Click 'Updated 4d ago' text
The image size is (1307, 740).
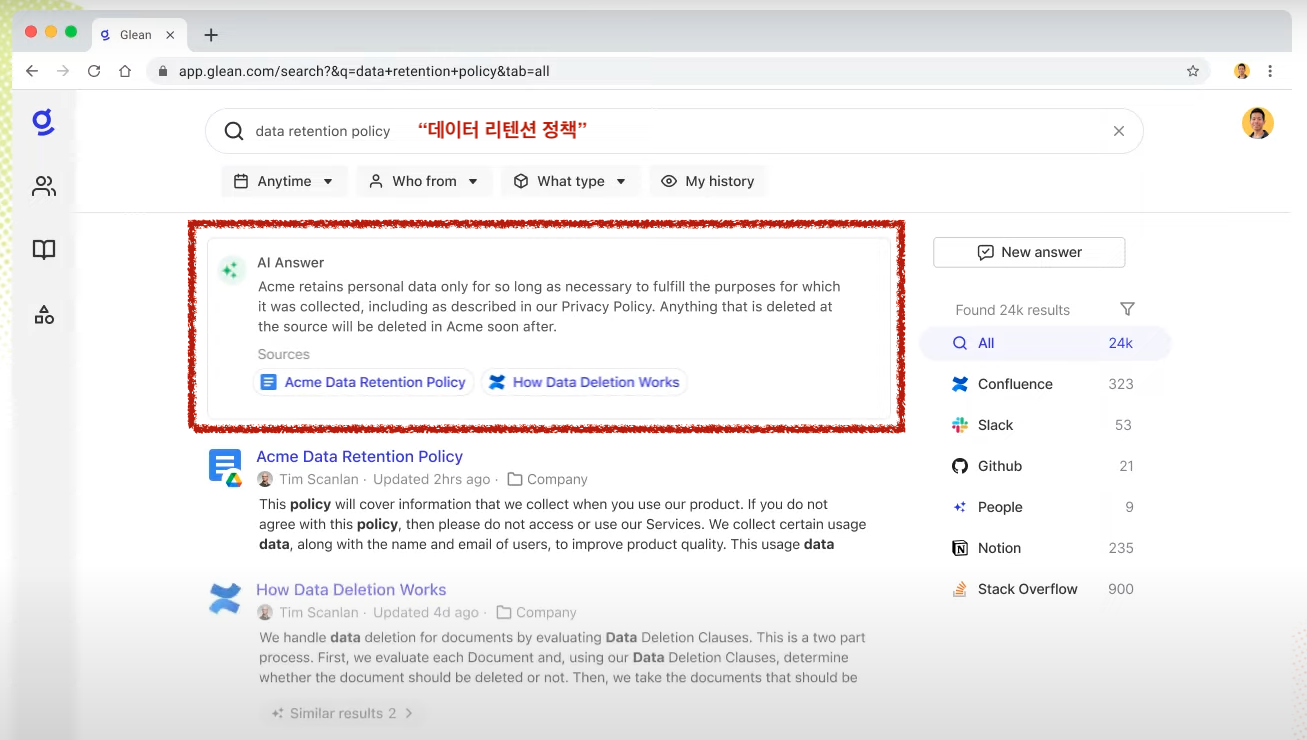pyautogui.click(x=426, y=612)
